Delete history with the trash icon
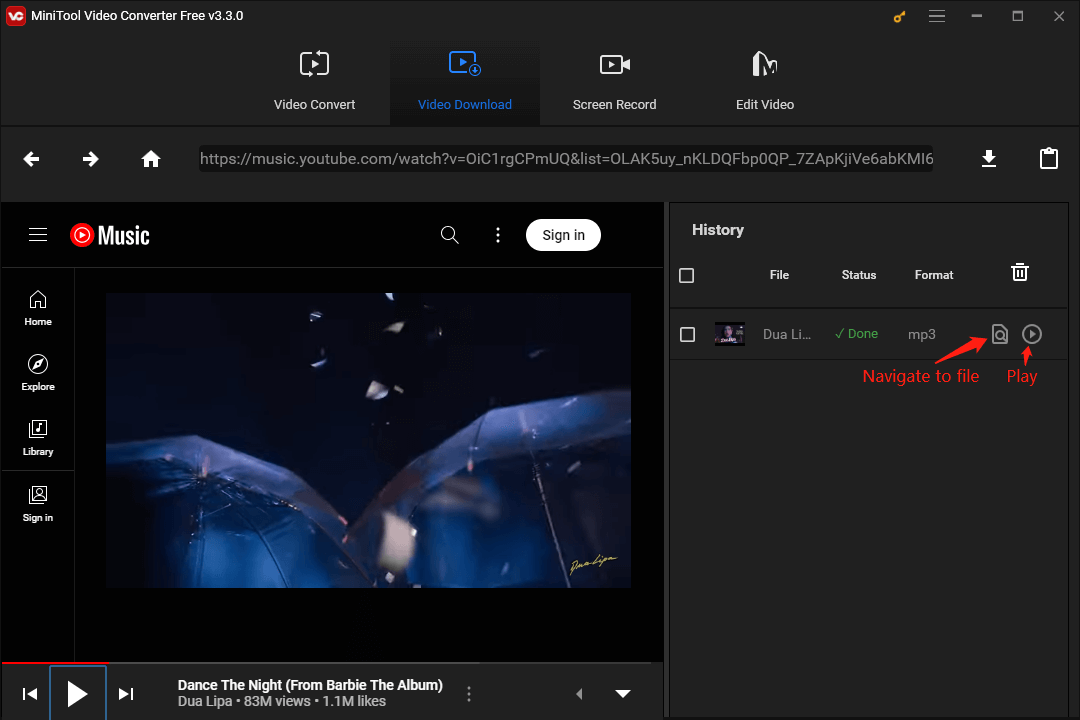 click(x=1019, y=272)
